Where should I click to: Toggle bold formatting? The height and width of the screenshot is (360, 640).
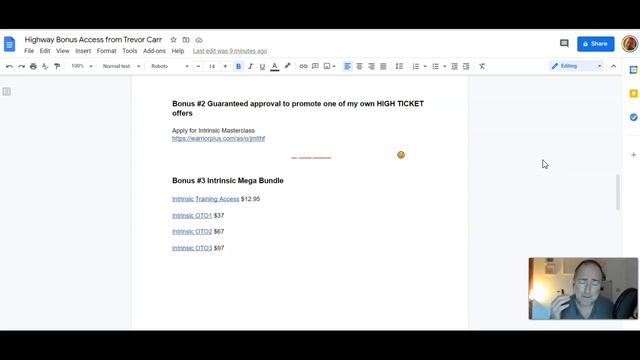(238, 66)
